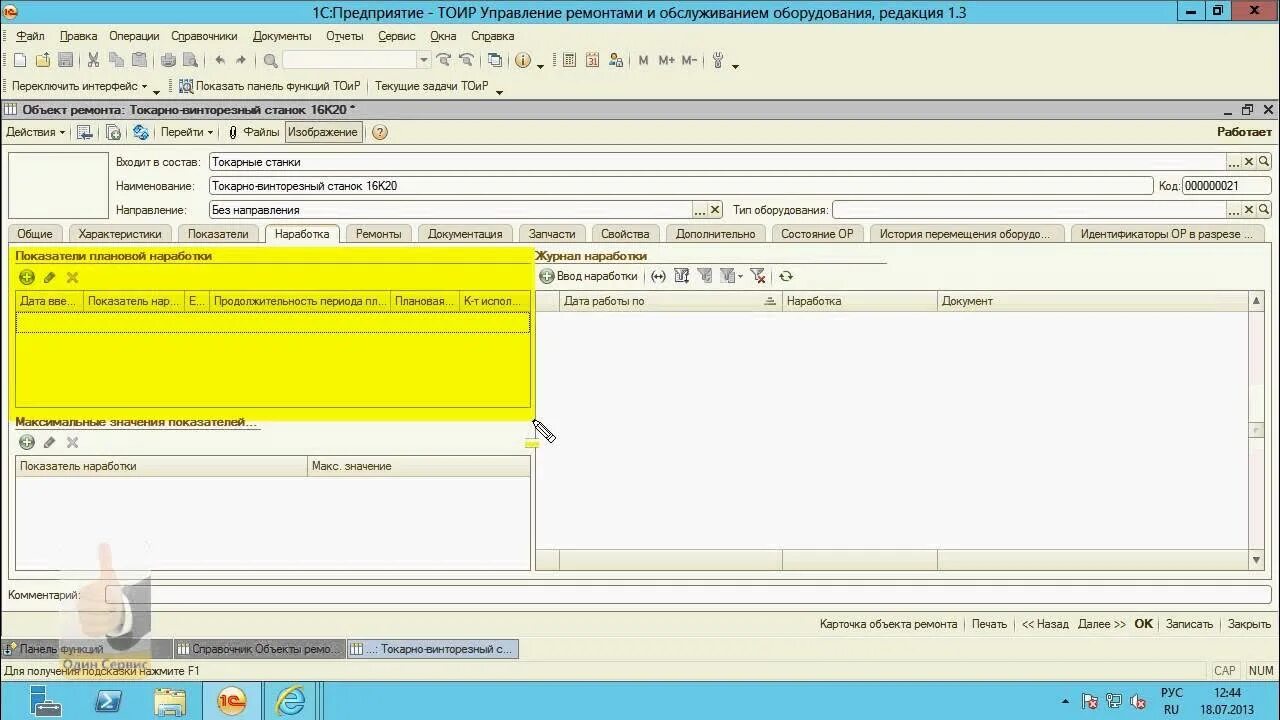This screenshot has height=720, width=1280.
Task: Open selection for Входит в состав field
Action: [1234, 161]
